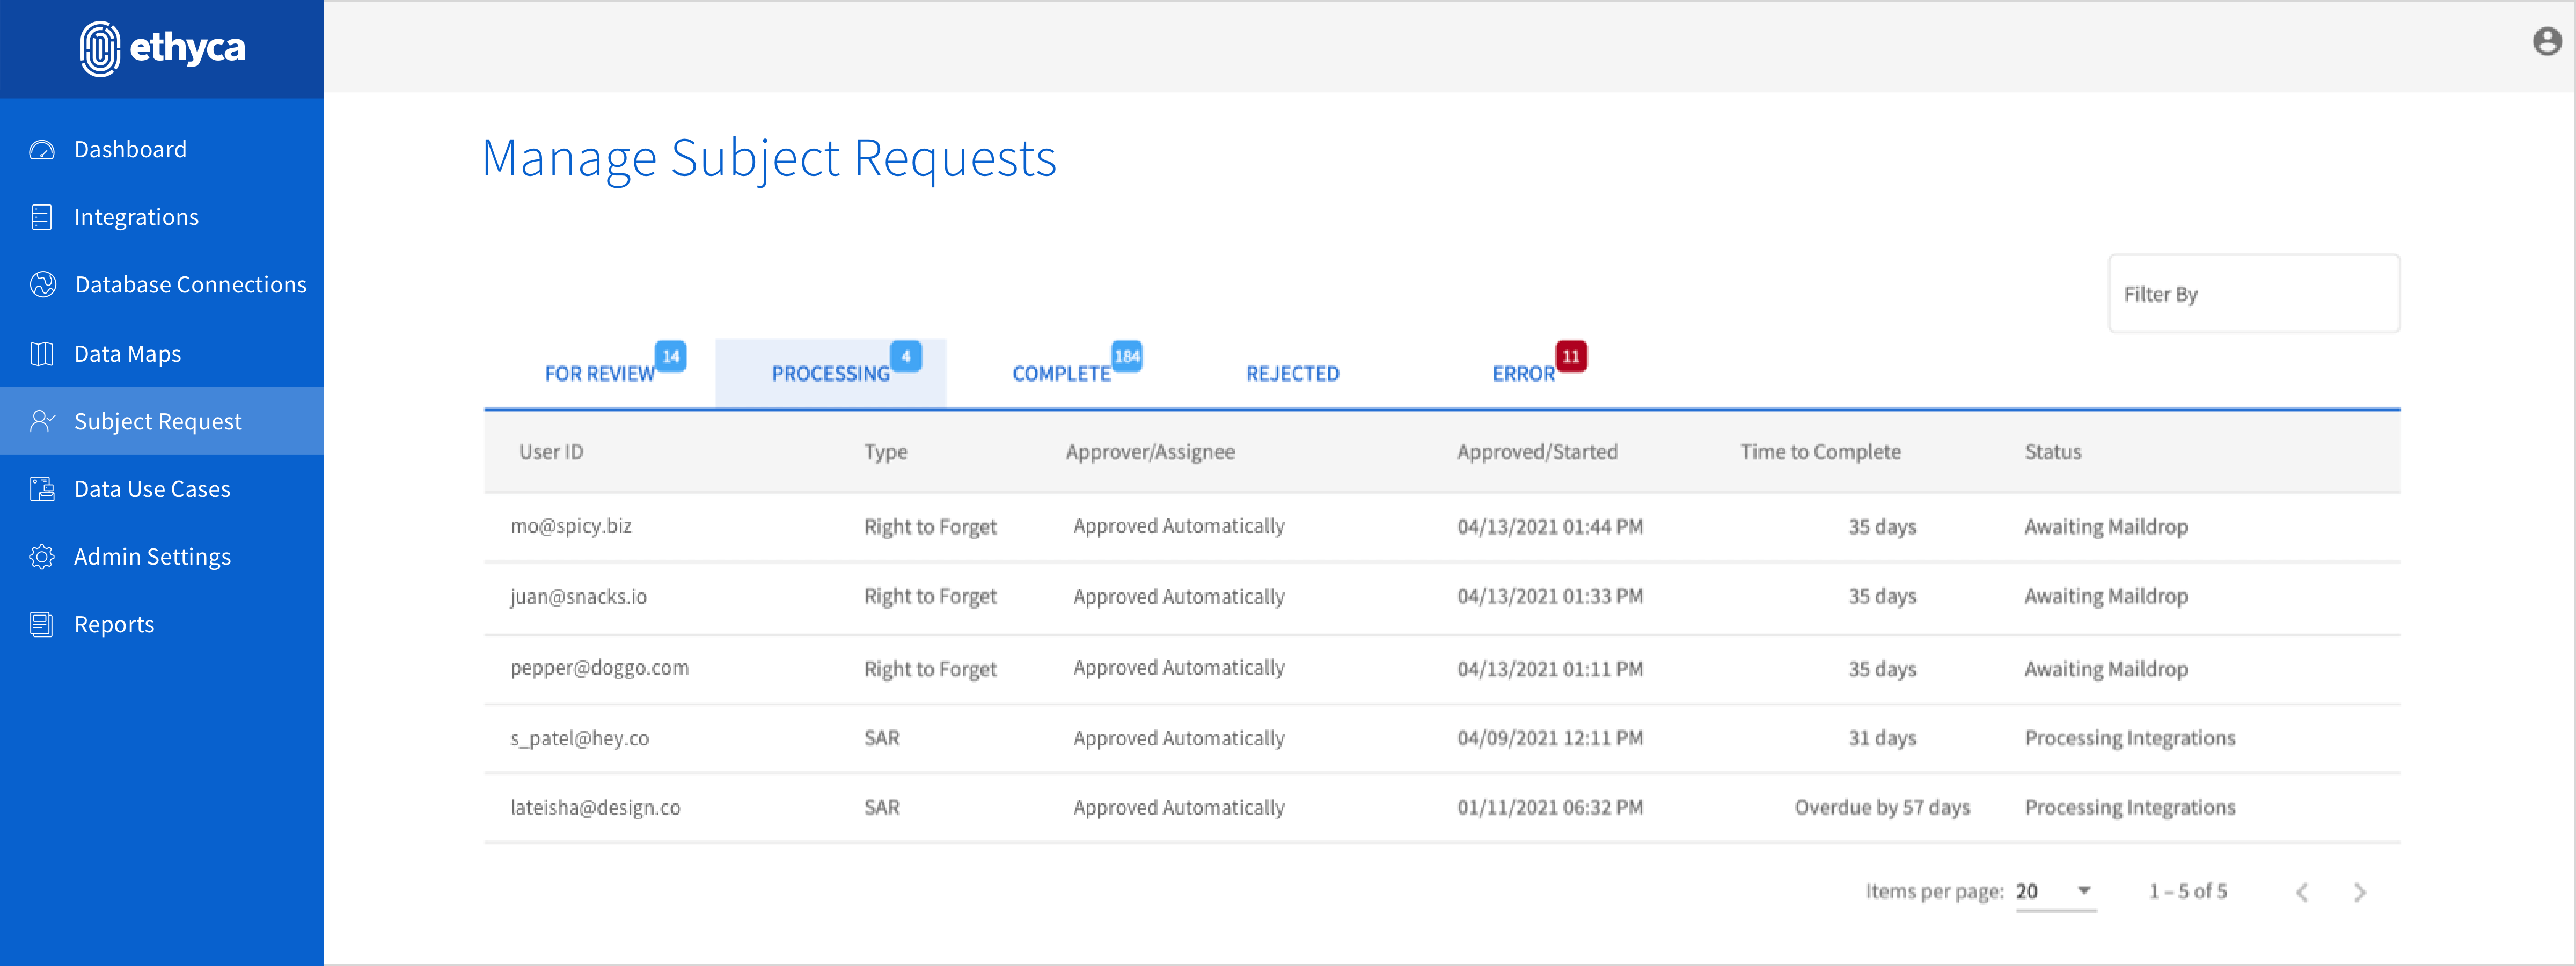Viewport: 2576px width, 966px height.
Task: Click the Data Use Cases icon
Action: click(42, 489)
